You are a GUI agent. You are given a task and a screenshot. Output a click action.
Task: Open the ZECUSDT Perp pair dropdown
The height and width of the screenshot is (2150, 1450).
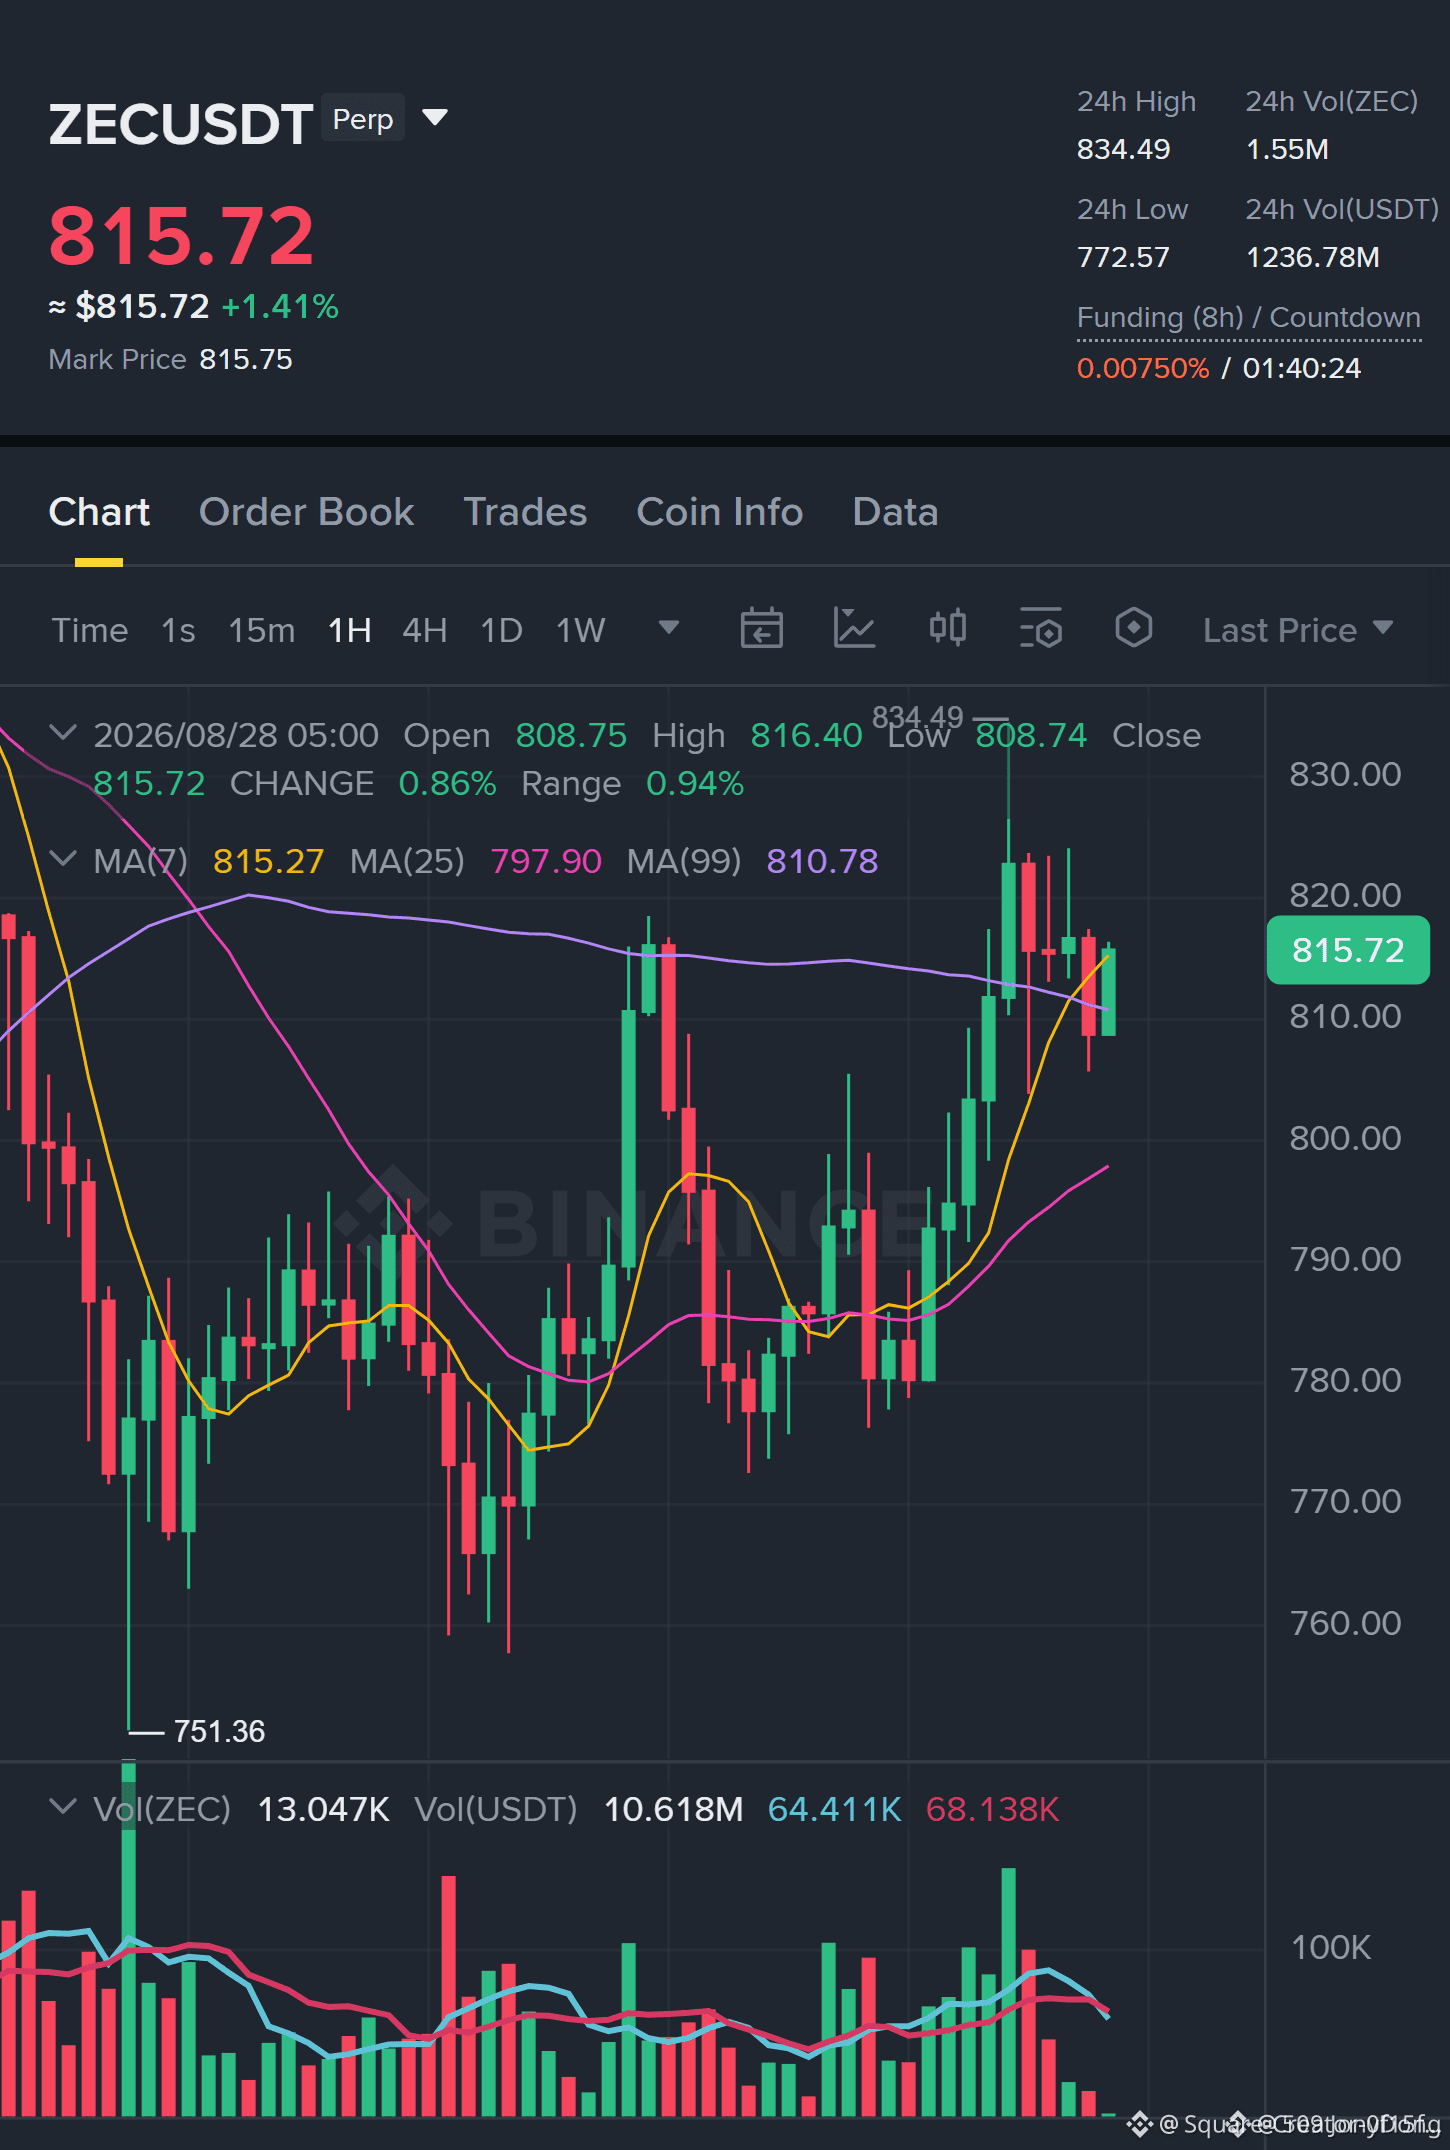click(435, 118)
